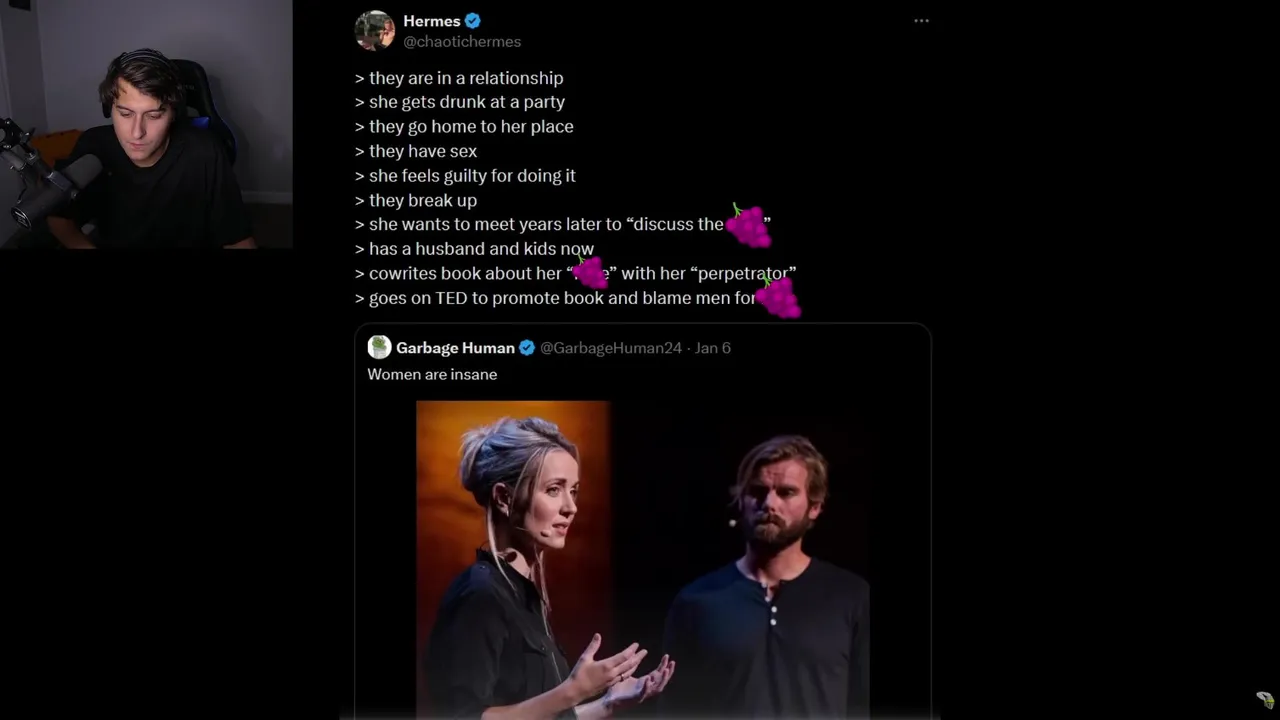Open the quoted tweet's TED talk photo
This screenshot has width=1280, height=720.
tap(642, 558)
